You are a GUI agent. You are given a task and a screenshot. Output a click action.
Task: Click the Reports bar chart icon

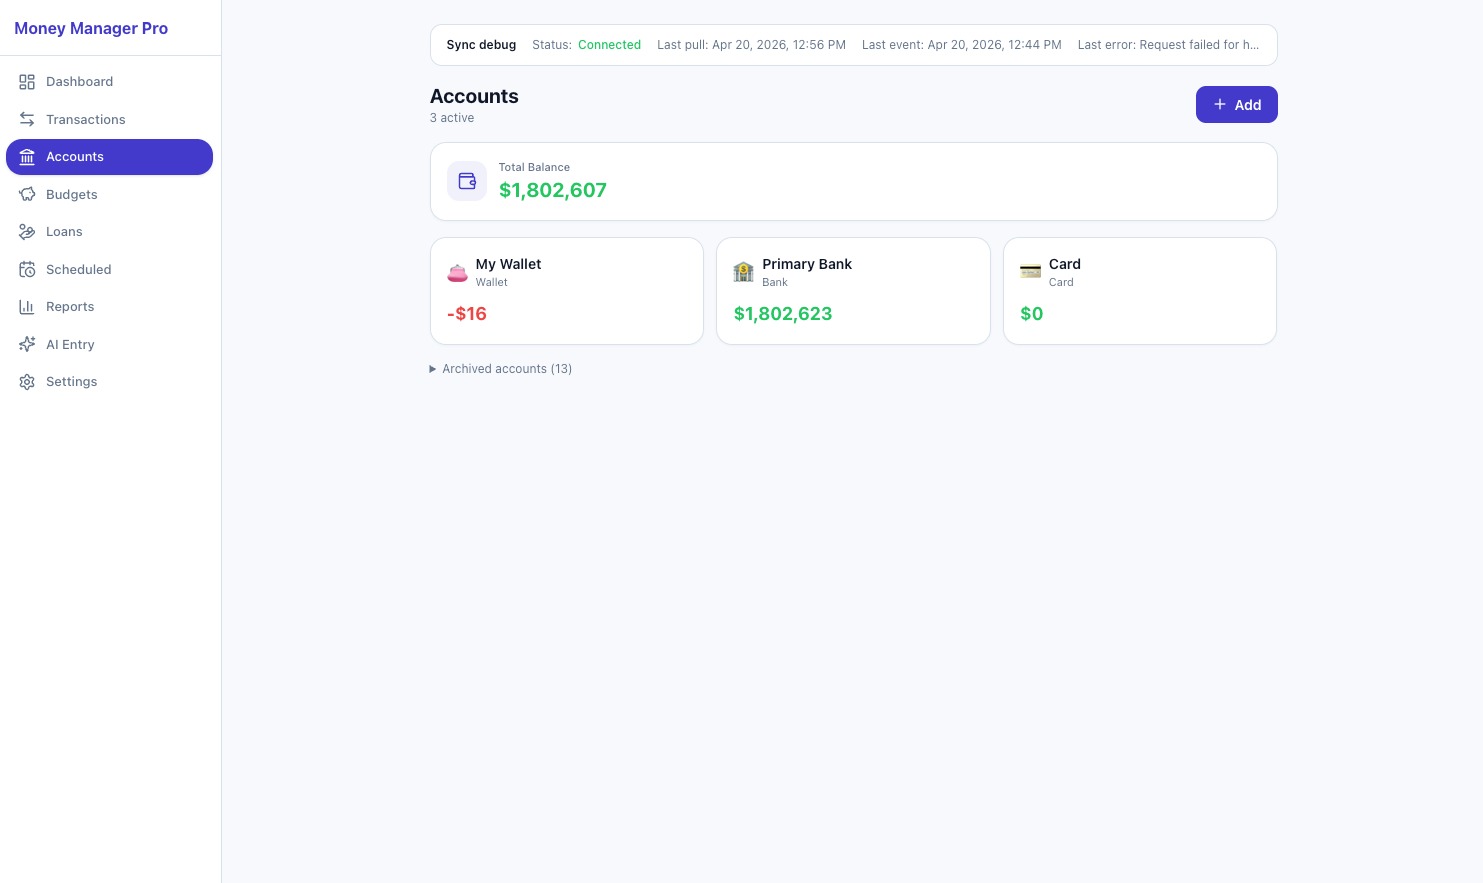click(27, 307)
